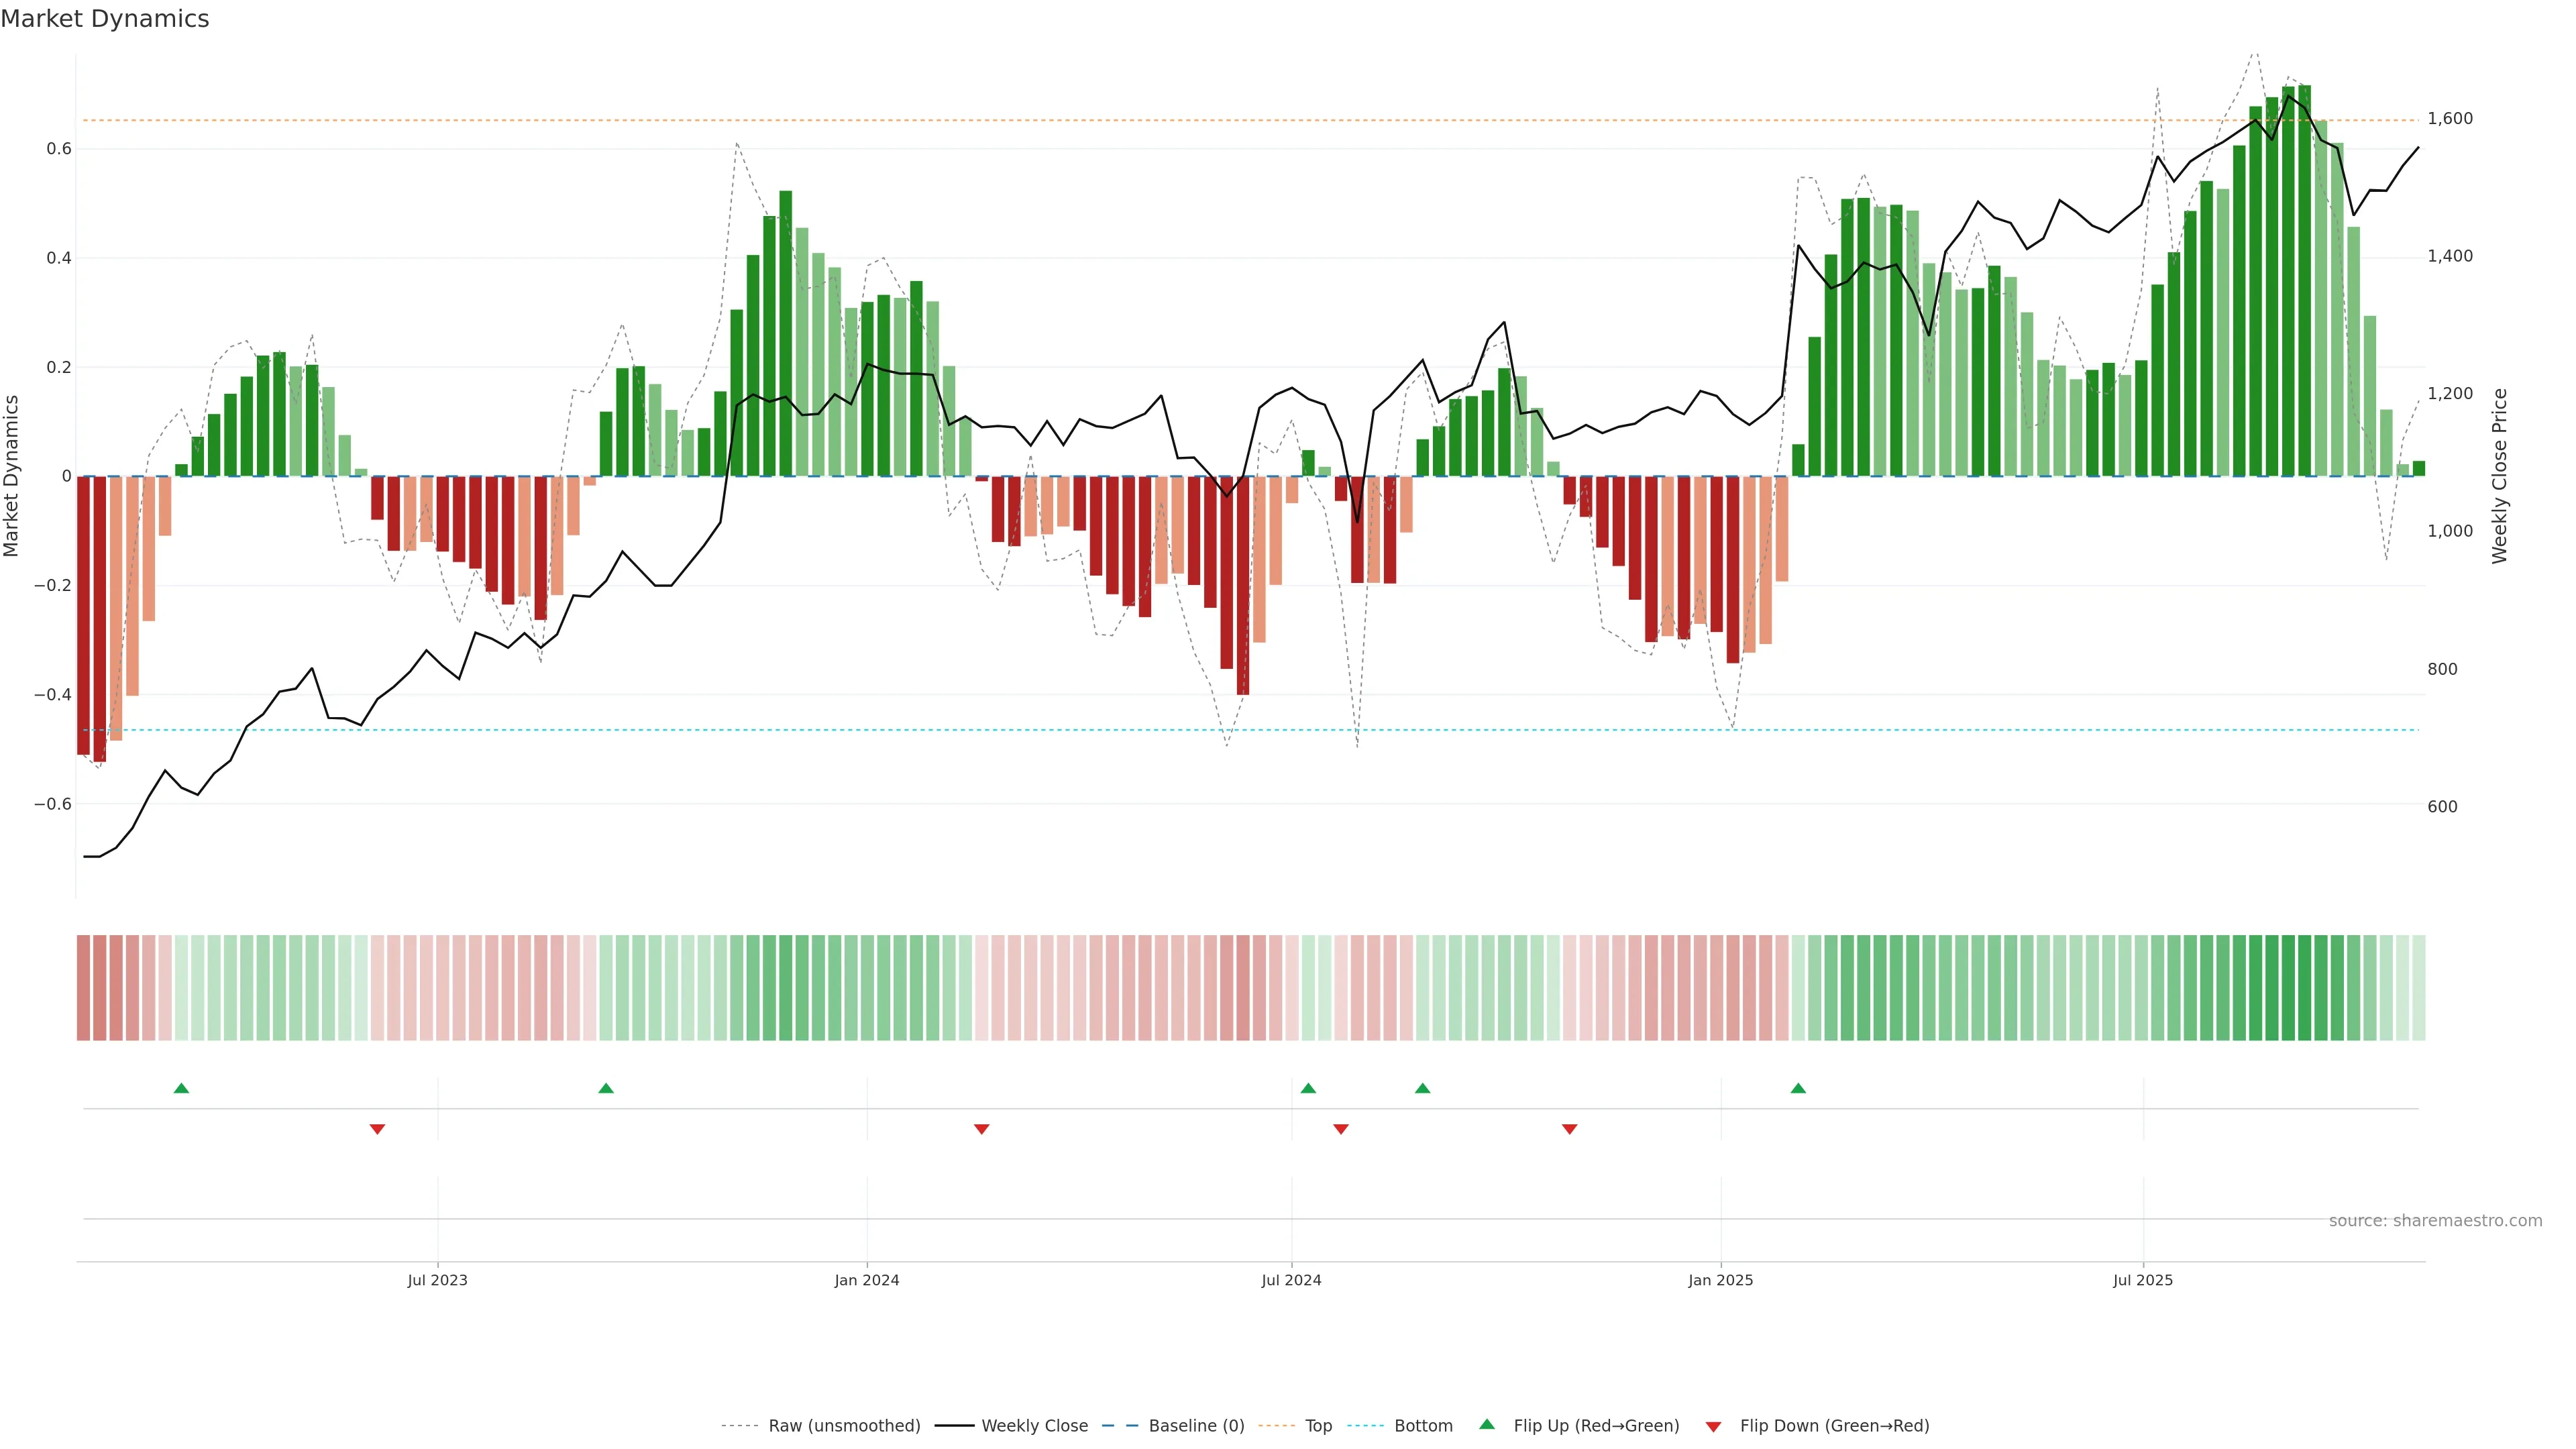Click the Weekly Close Price axis title
The width and height of the screenshot is (2576, 1449).
coord(2500,476)
